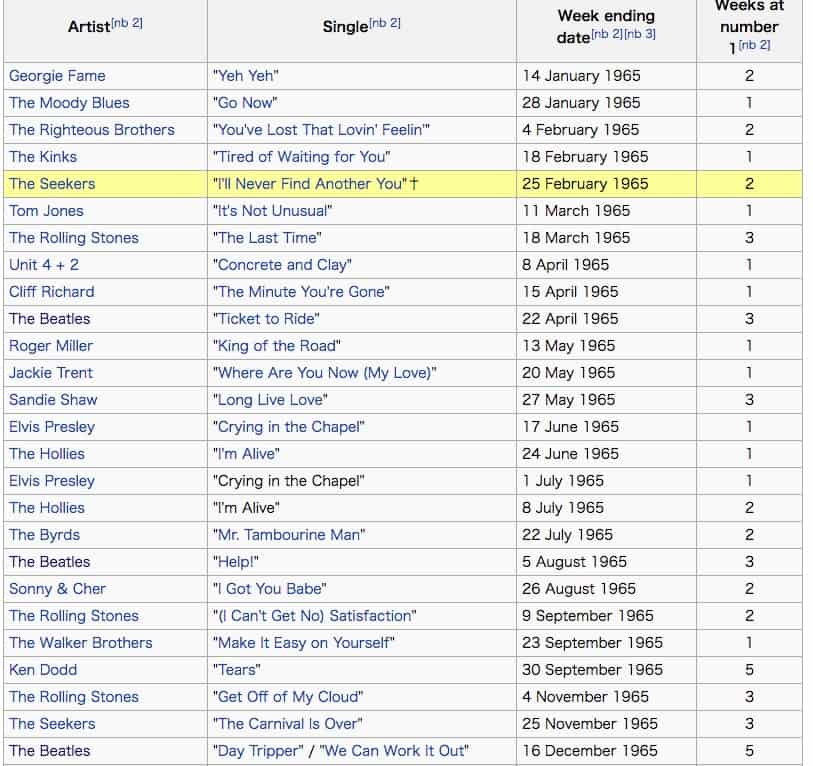Click the "Ticket to Ride" link
Viewport: 813px width, 766px height.
[266, 319]
